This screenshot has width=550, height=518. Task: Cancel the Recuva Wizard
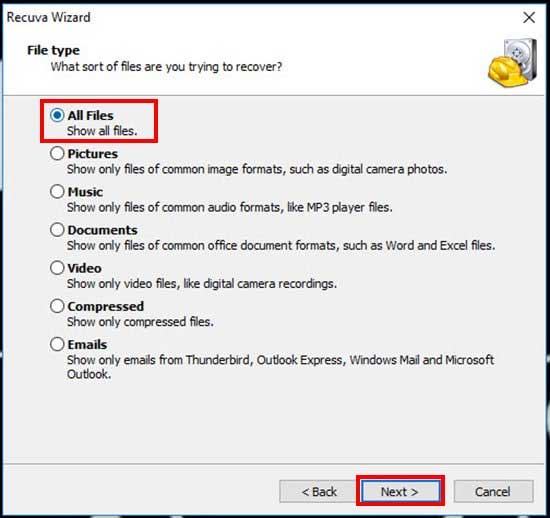[x=493, y=491]
